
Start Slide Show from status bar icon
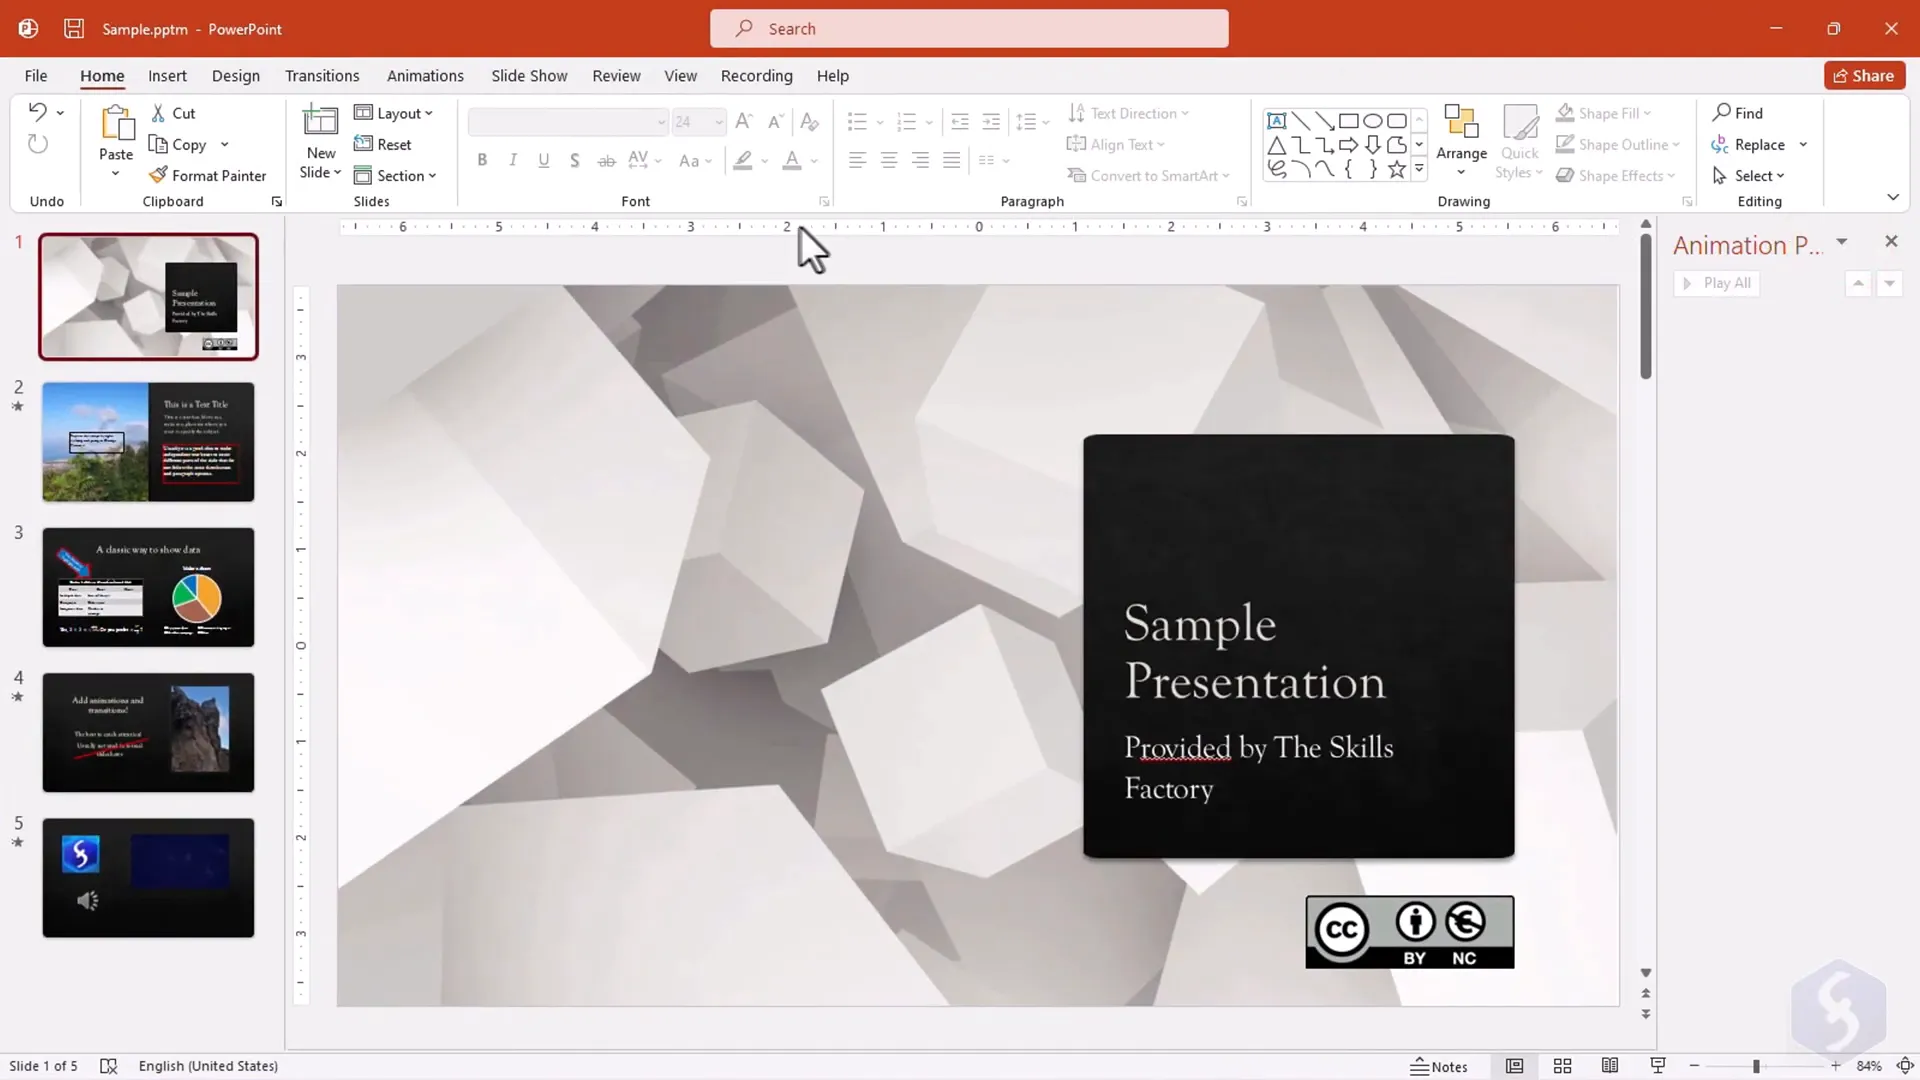point(1657,1066)
